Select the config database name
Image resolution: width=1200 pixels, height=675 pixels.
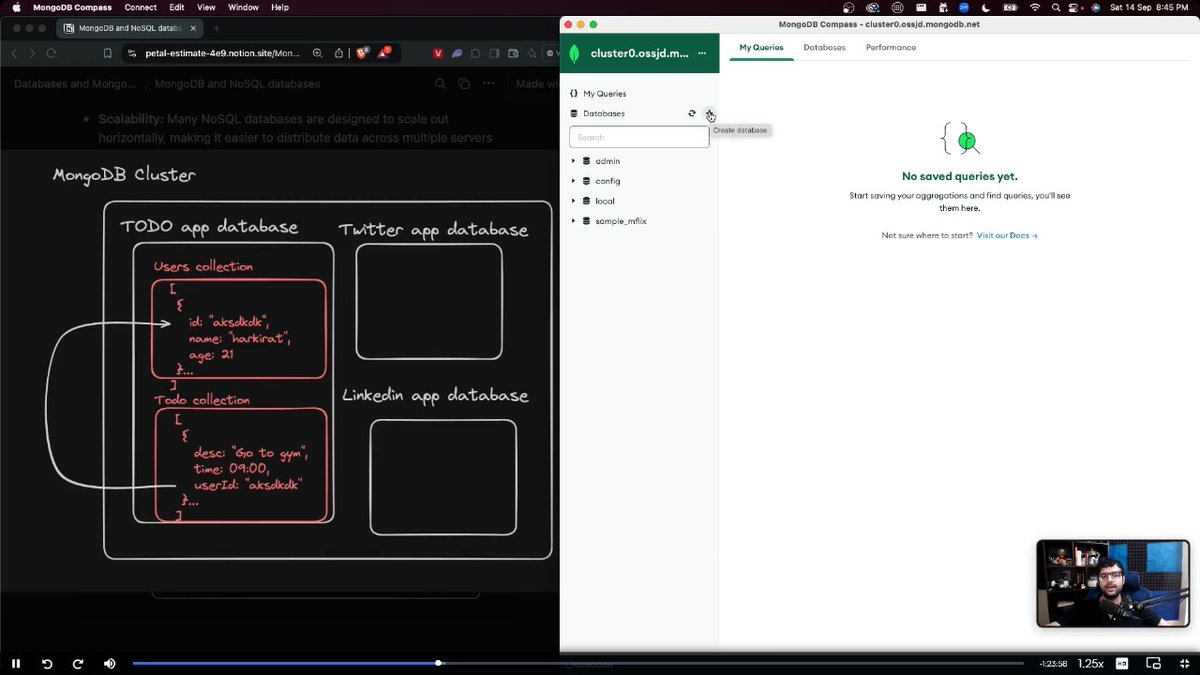coord(608,181)
